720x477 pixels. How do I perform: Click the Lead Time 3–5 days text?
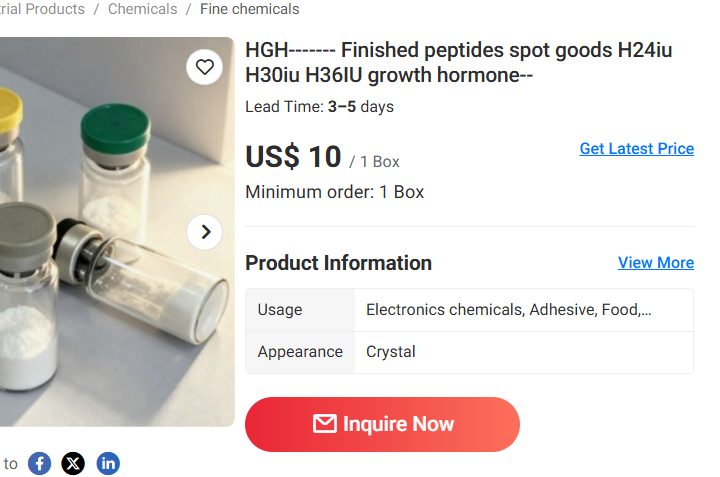click(319, 107)
